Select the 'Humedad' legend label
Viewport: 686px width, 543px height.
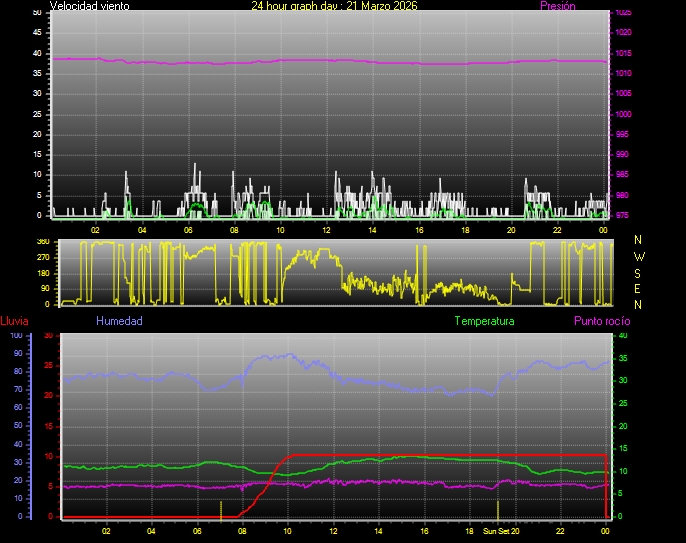pos(119,321)
